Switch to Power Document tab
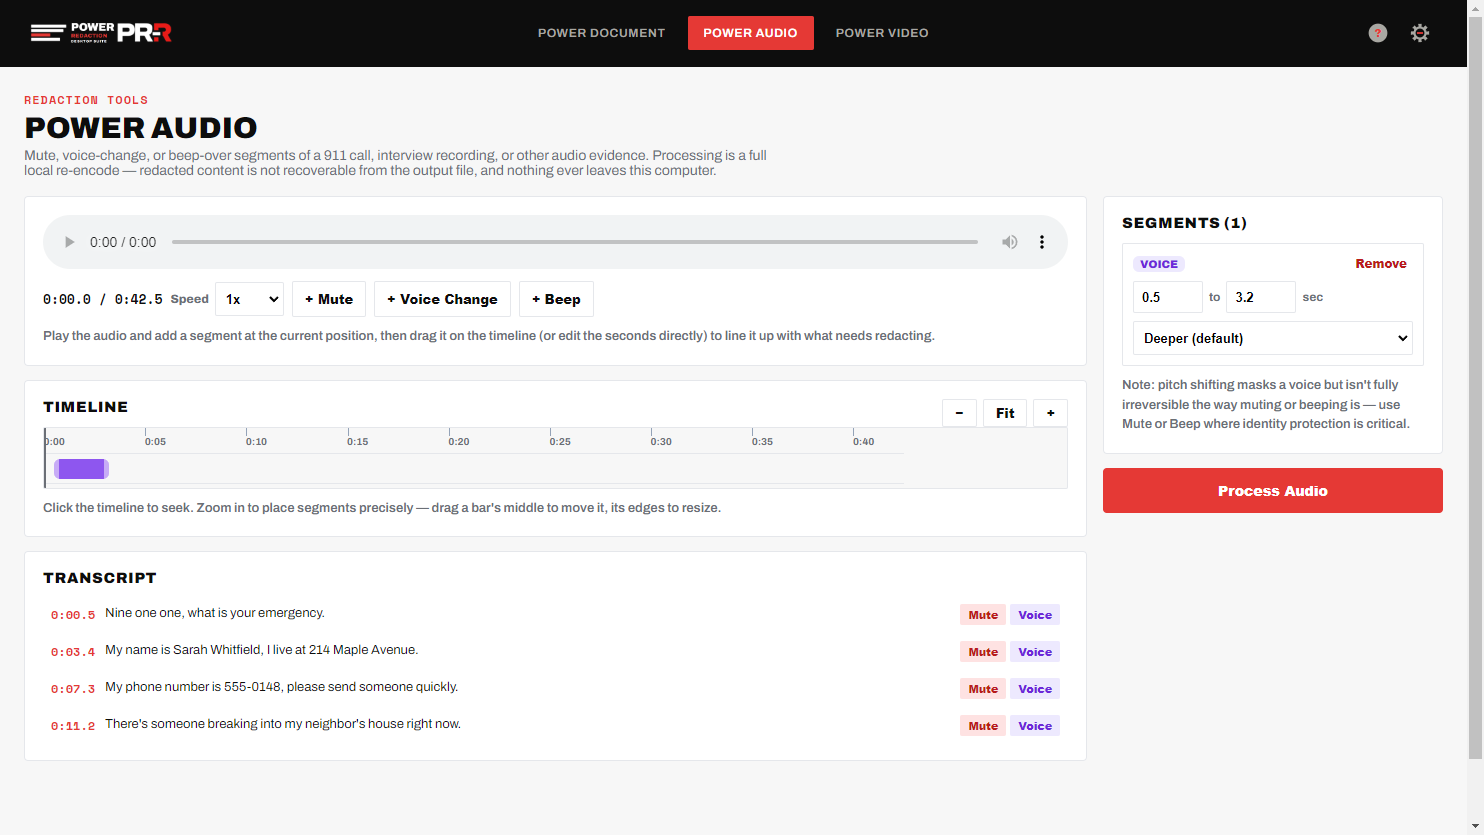 click(x=601, y=33)
